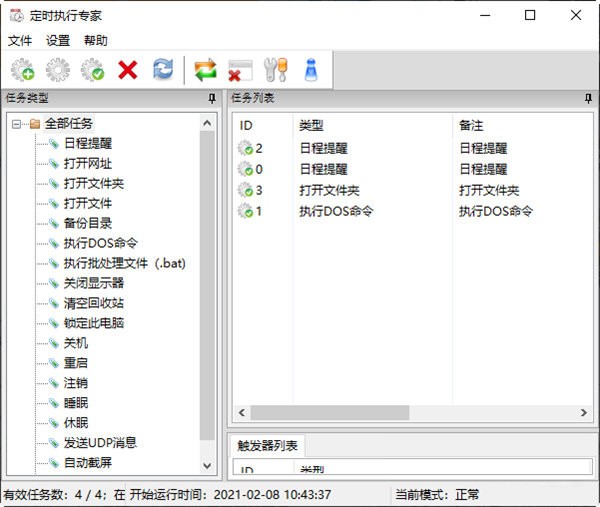The image size is (600, 507).
Task: Click the window with red X icon
Action: coord(239,69)
